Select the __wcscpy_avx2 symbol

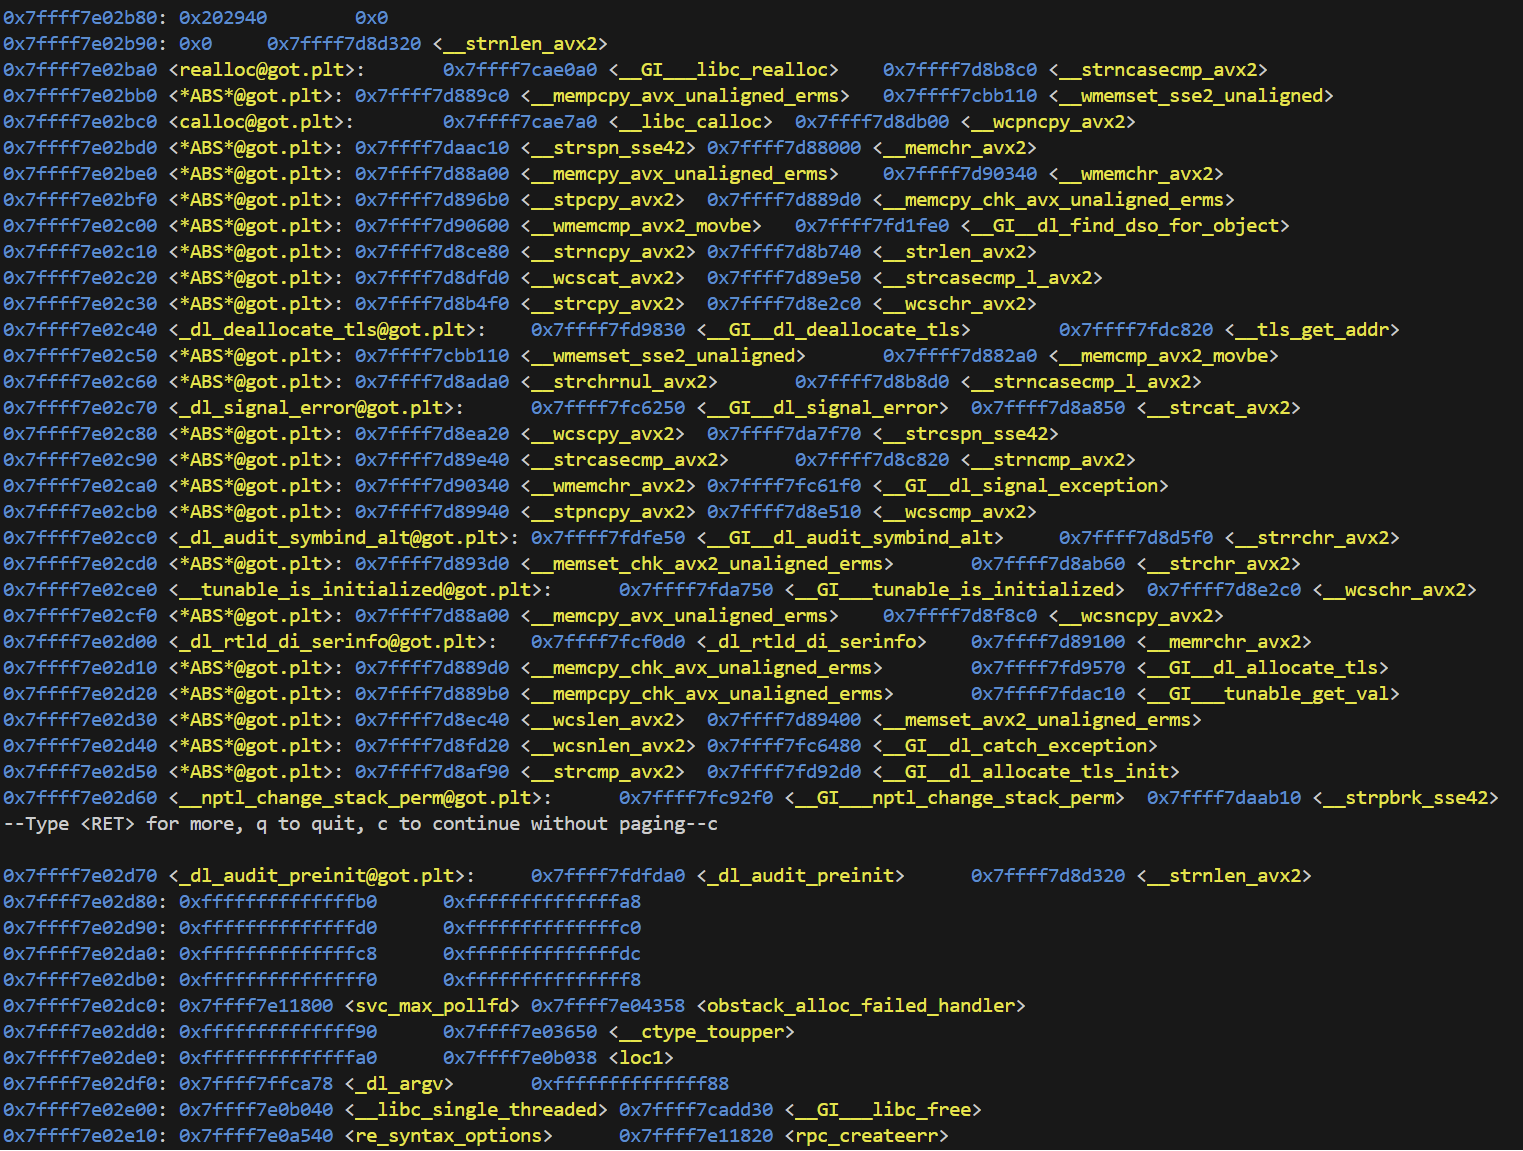603,434
